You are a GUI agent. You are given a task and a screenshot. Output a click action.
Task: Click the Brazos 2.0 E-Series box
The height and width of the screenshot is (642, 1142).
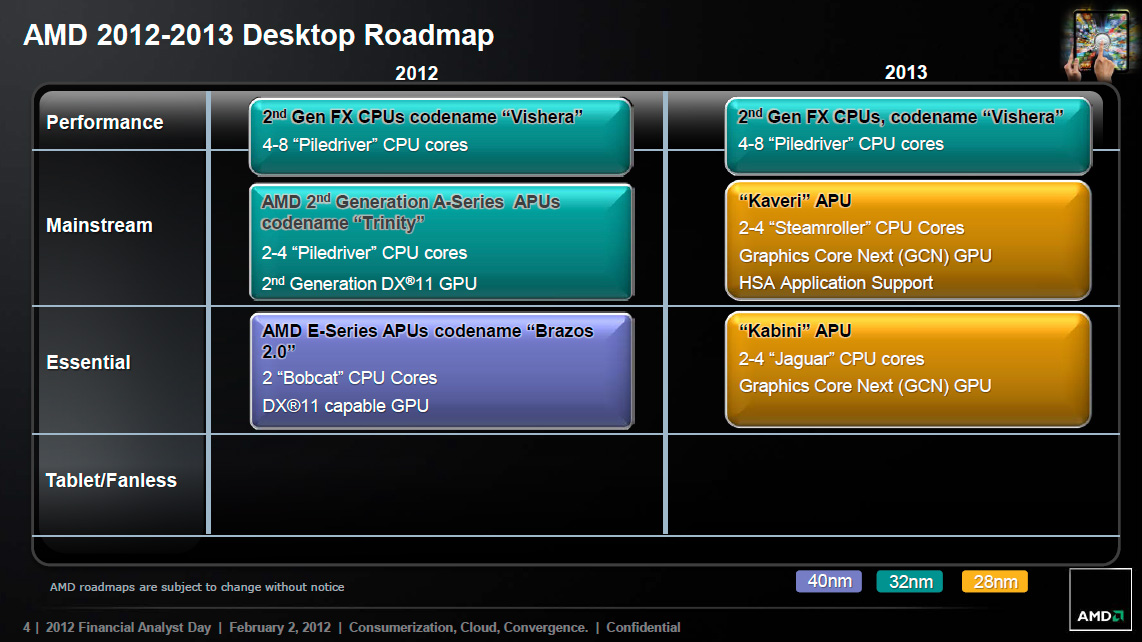(441, 371)
